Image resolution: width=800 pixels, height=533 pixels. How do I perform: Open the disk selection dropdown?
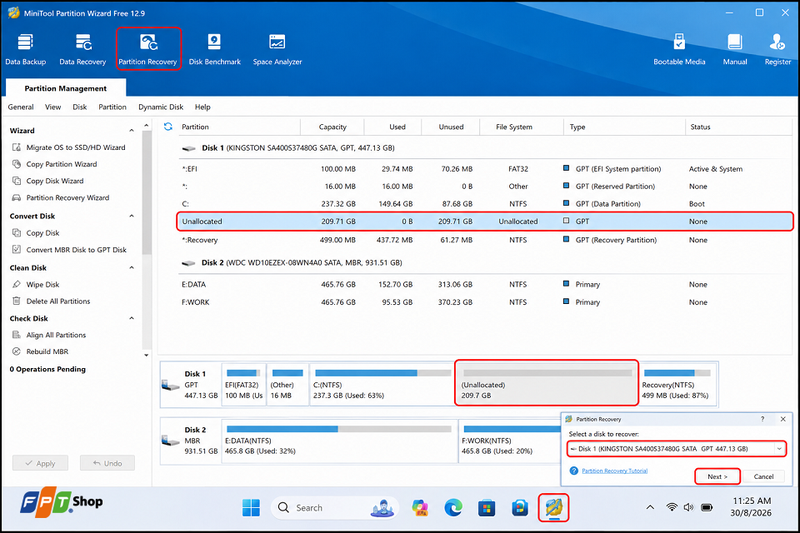[x=779, y=449]
